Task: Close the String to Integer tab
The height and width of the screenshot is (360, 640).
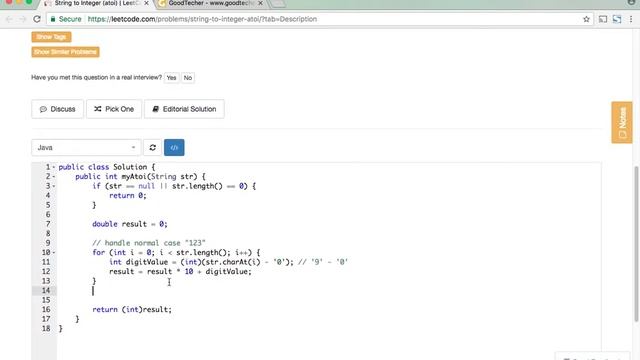Action: click(146, 3)
